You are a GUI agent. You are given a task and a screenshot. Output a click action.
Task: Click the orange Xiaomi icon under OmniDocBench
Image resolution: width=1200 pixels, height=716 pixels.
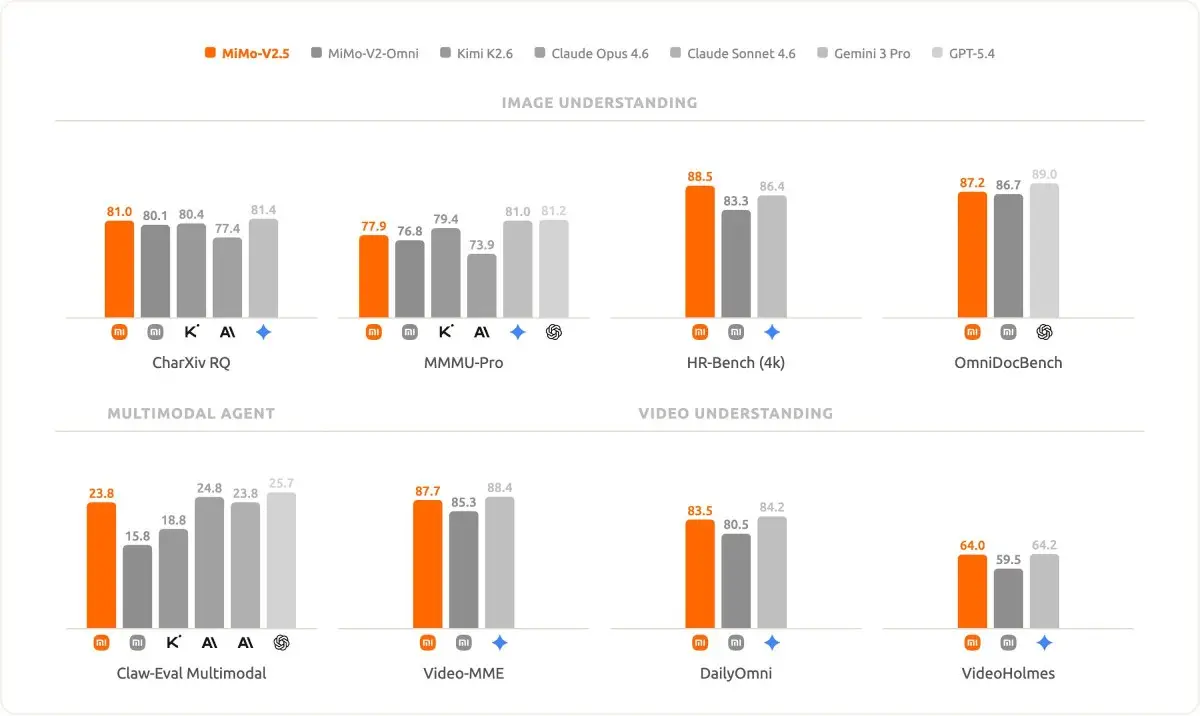[x=972, y=332]
